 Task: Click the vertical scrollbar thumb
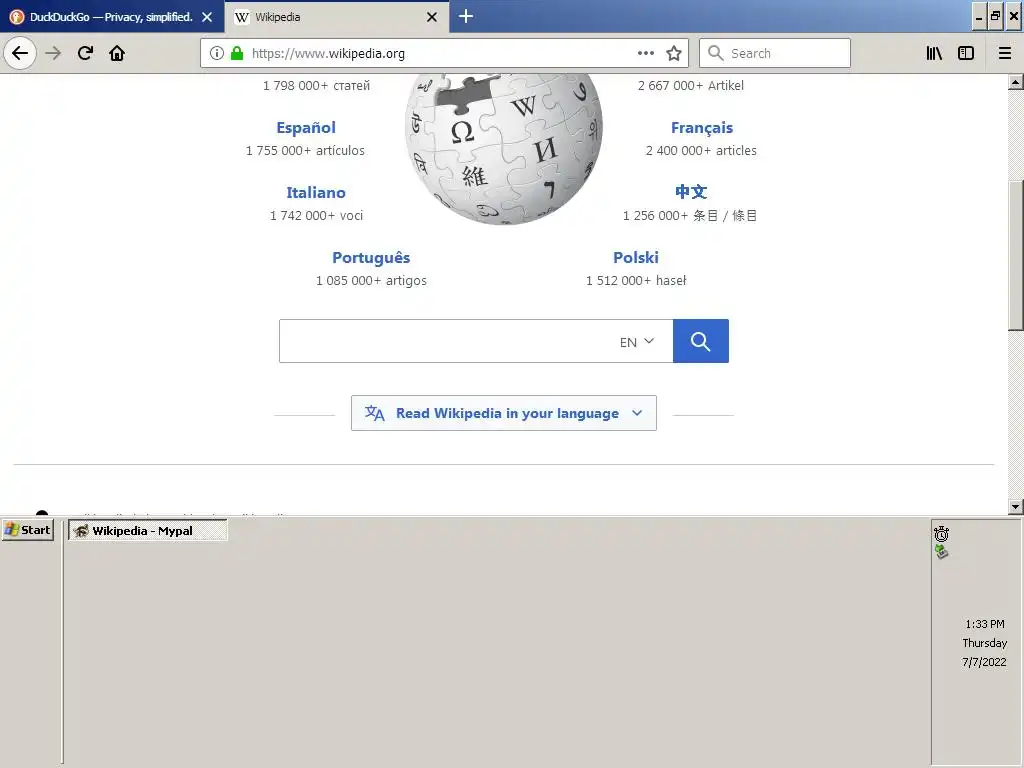coord(1016,255)
